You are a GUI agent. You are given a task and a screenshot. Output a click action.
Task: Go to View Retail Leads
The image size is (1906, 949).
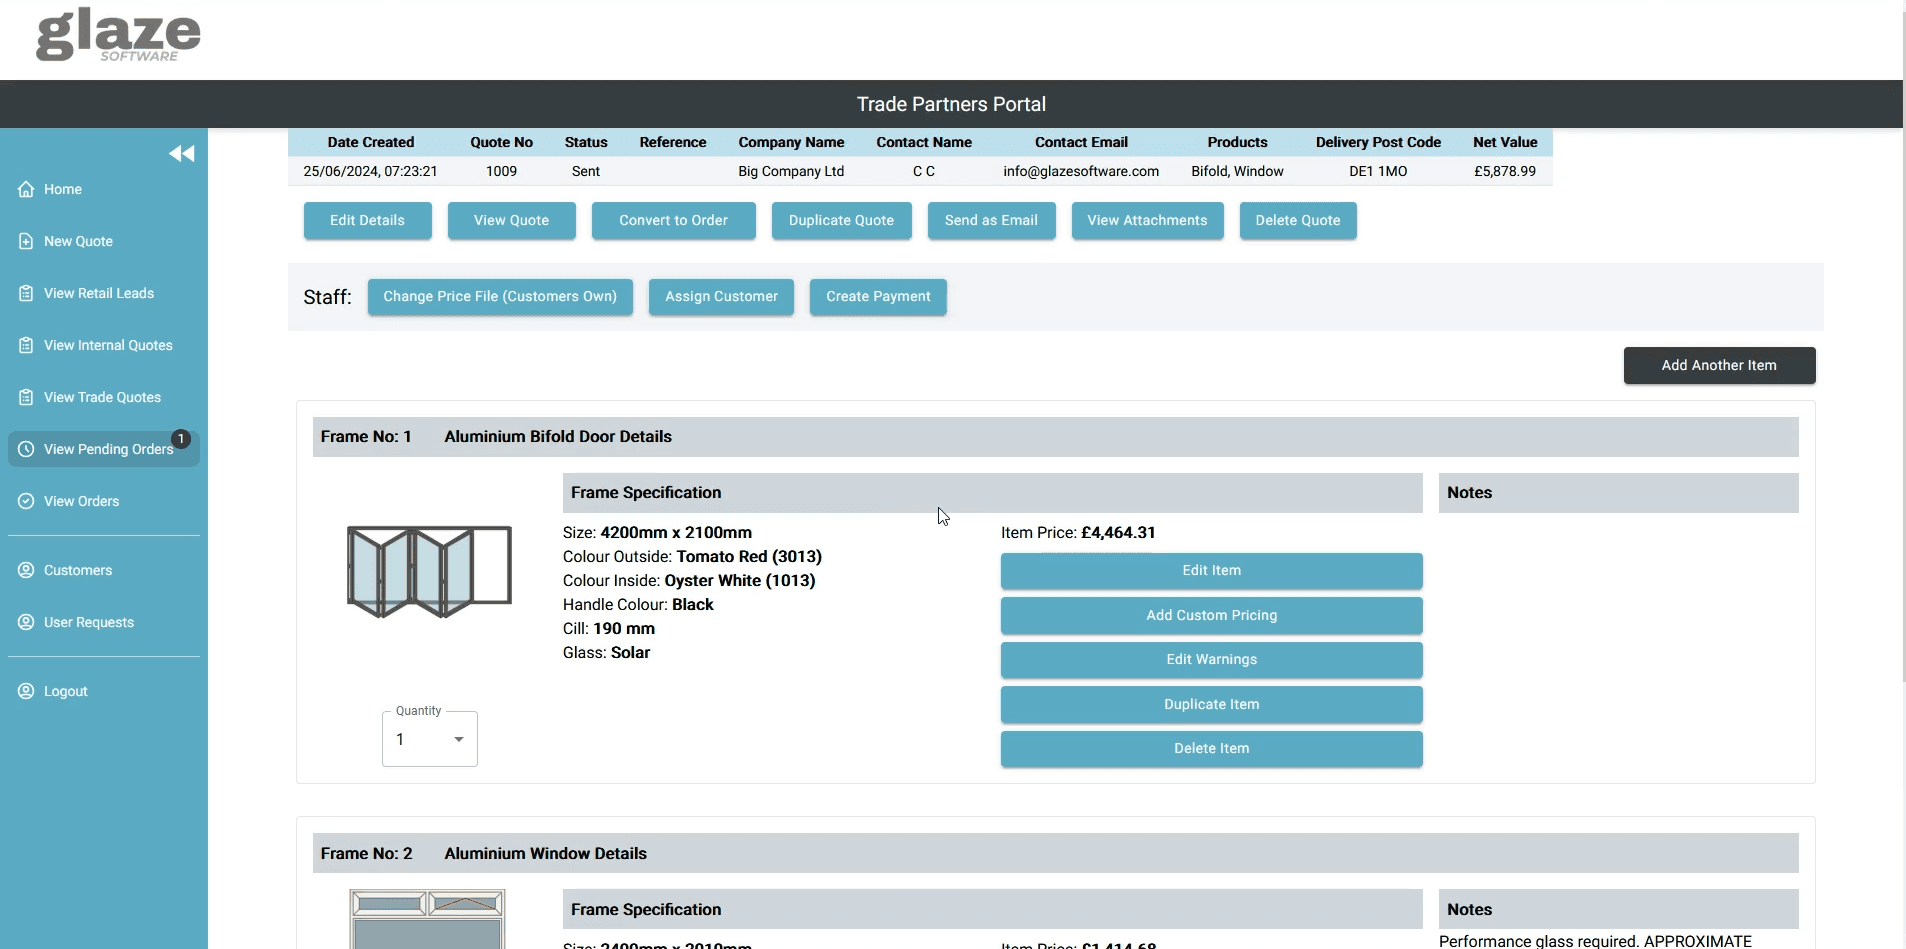pyautogui.click(x=104, y=293)
